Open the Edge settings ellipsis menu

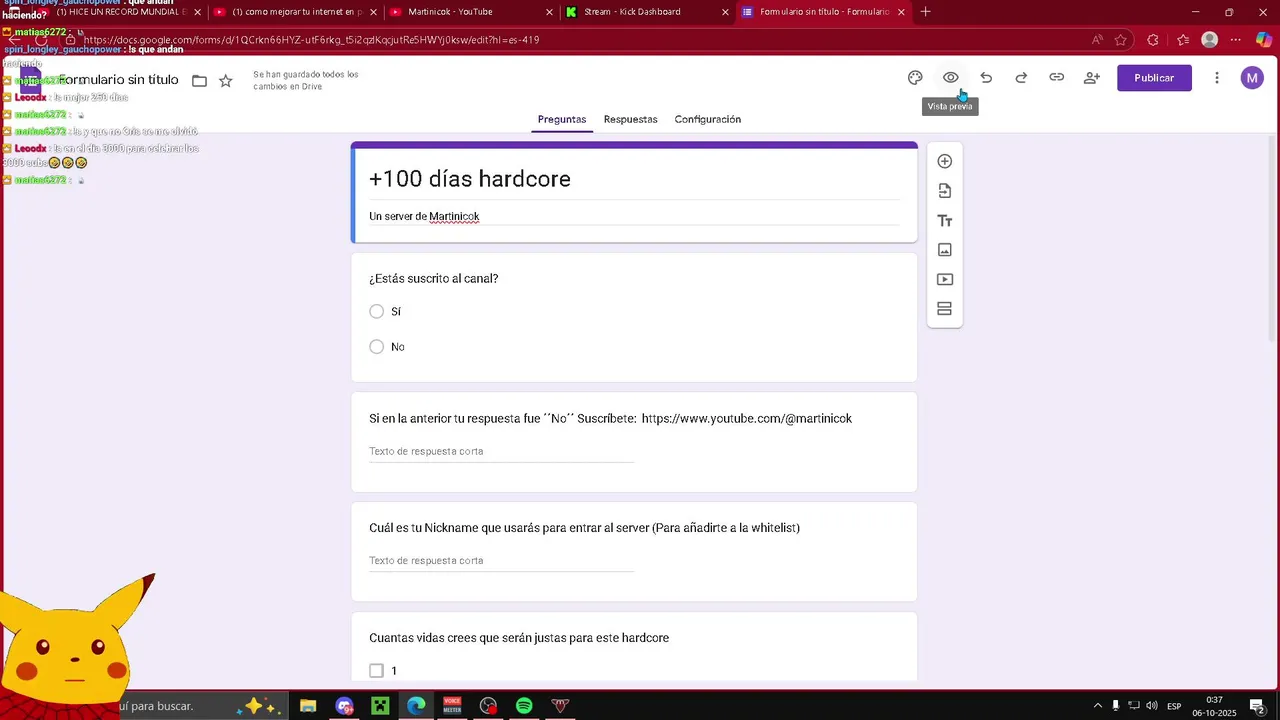[1236, 40]
